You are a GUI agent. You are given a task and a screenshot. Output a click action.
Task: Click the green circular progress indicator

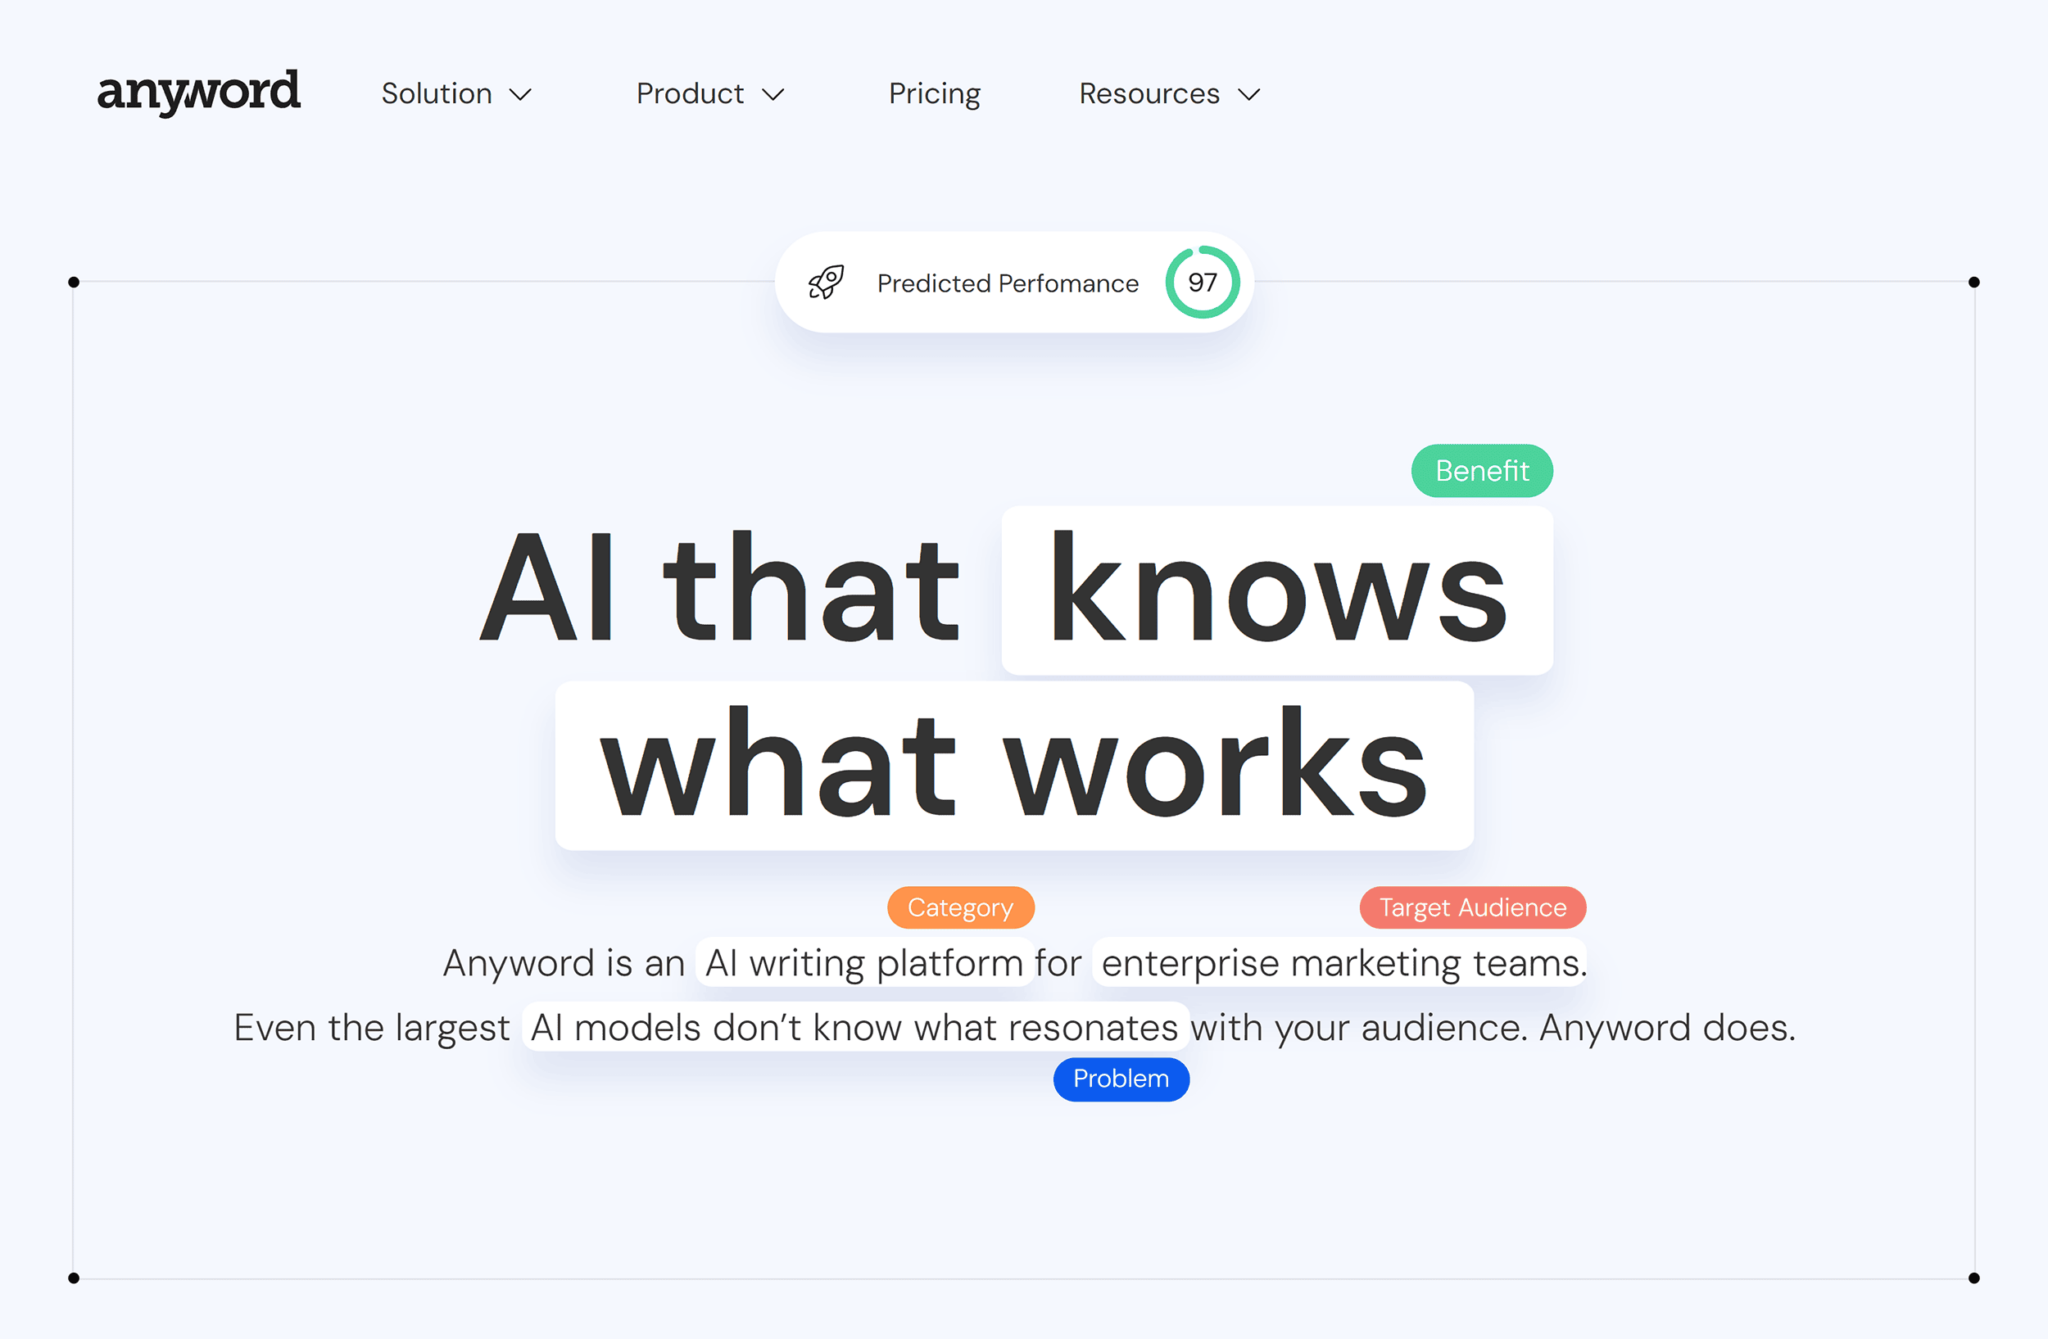click(x=1201, y=281)
